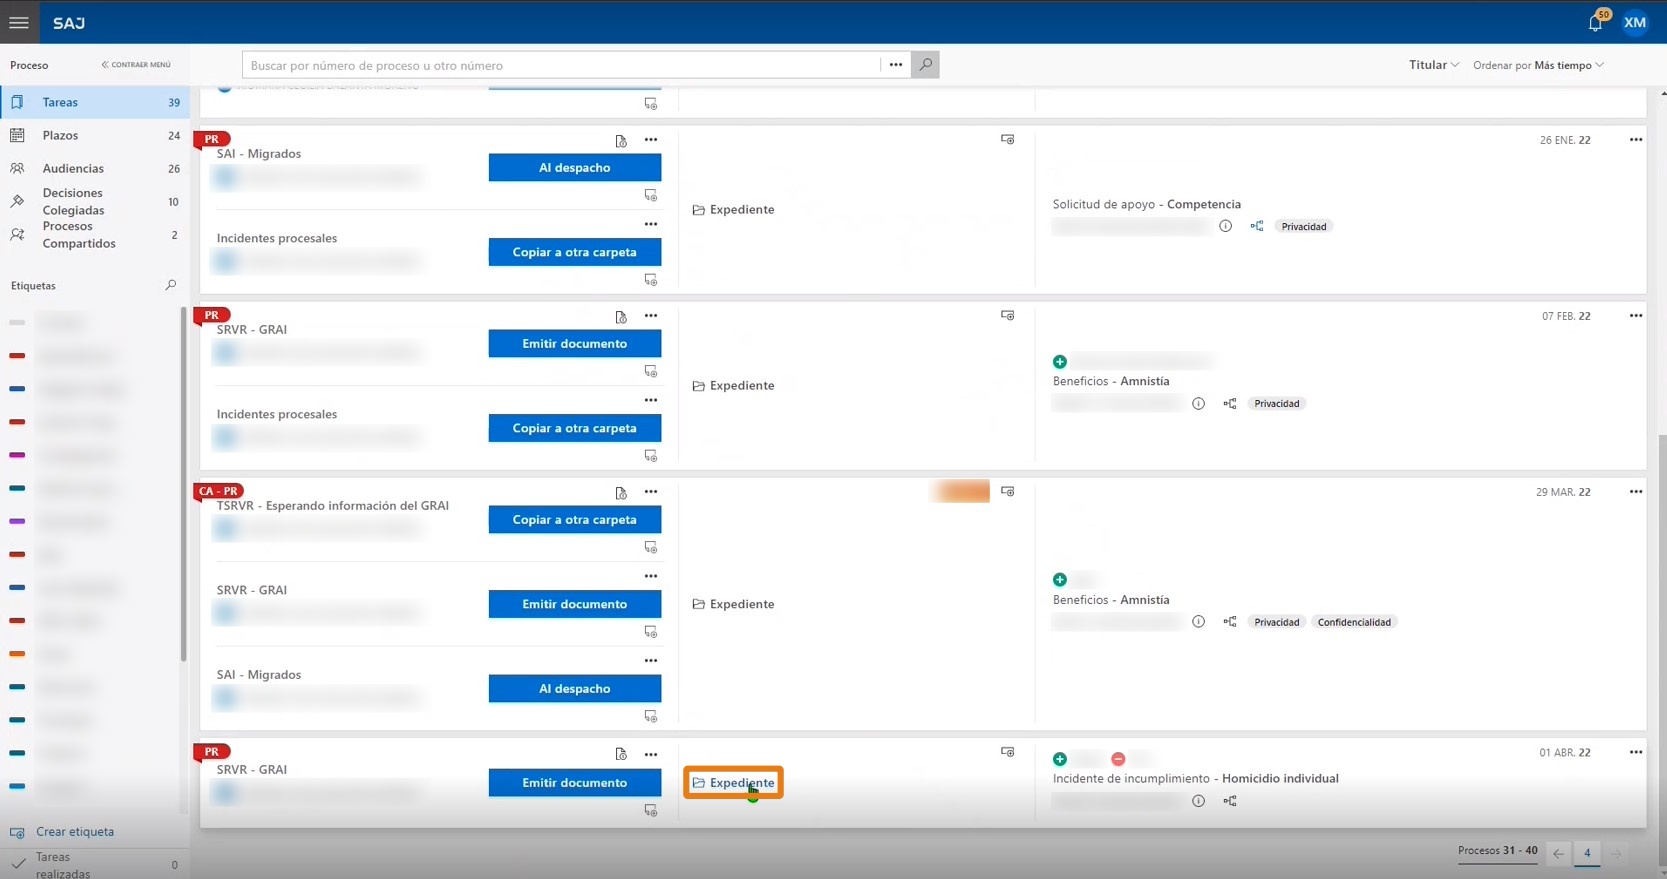Collapse menu with Contraer Menú

click(x=136, y=65)
